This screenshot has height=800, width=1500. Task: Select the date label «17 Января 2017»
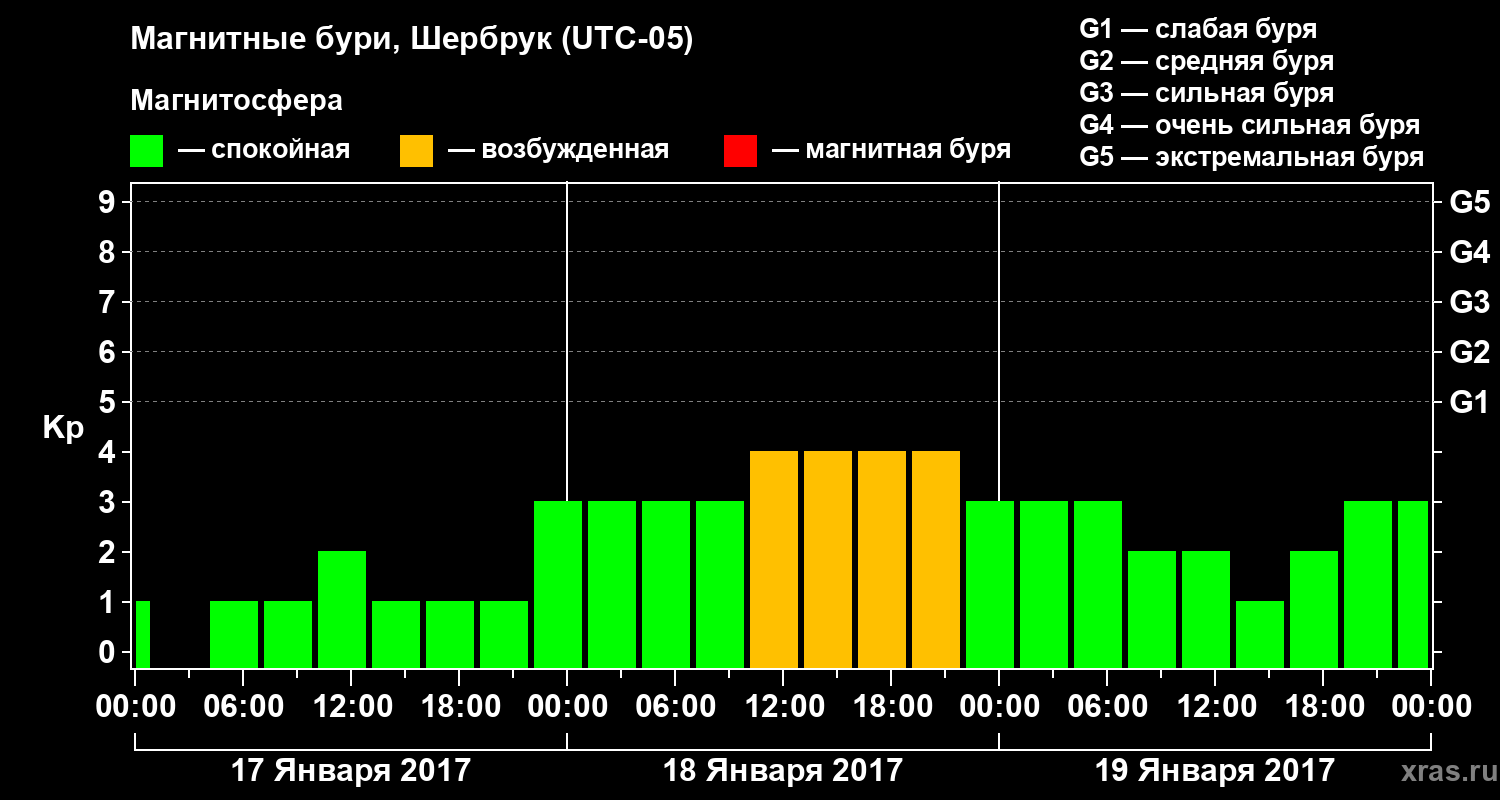[x=350, y=771]
